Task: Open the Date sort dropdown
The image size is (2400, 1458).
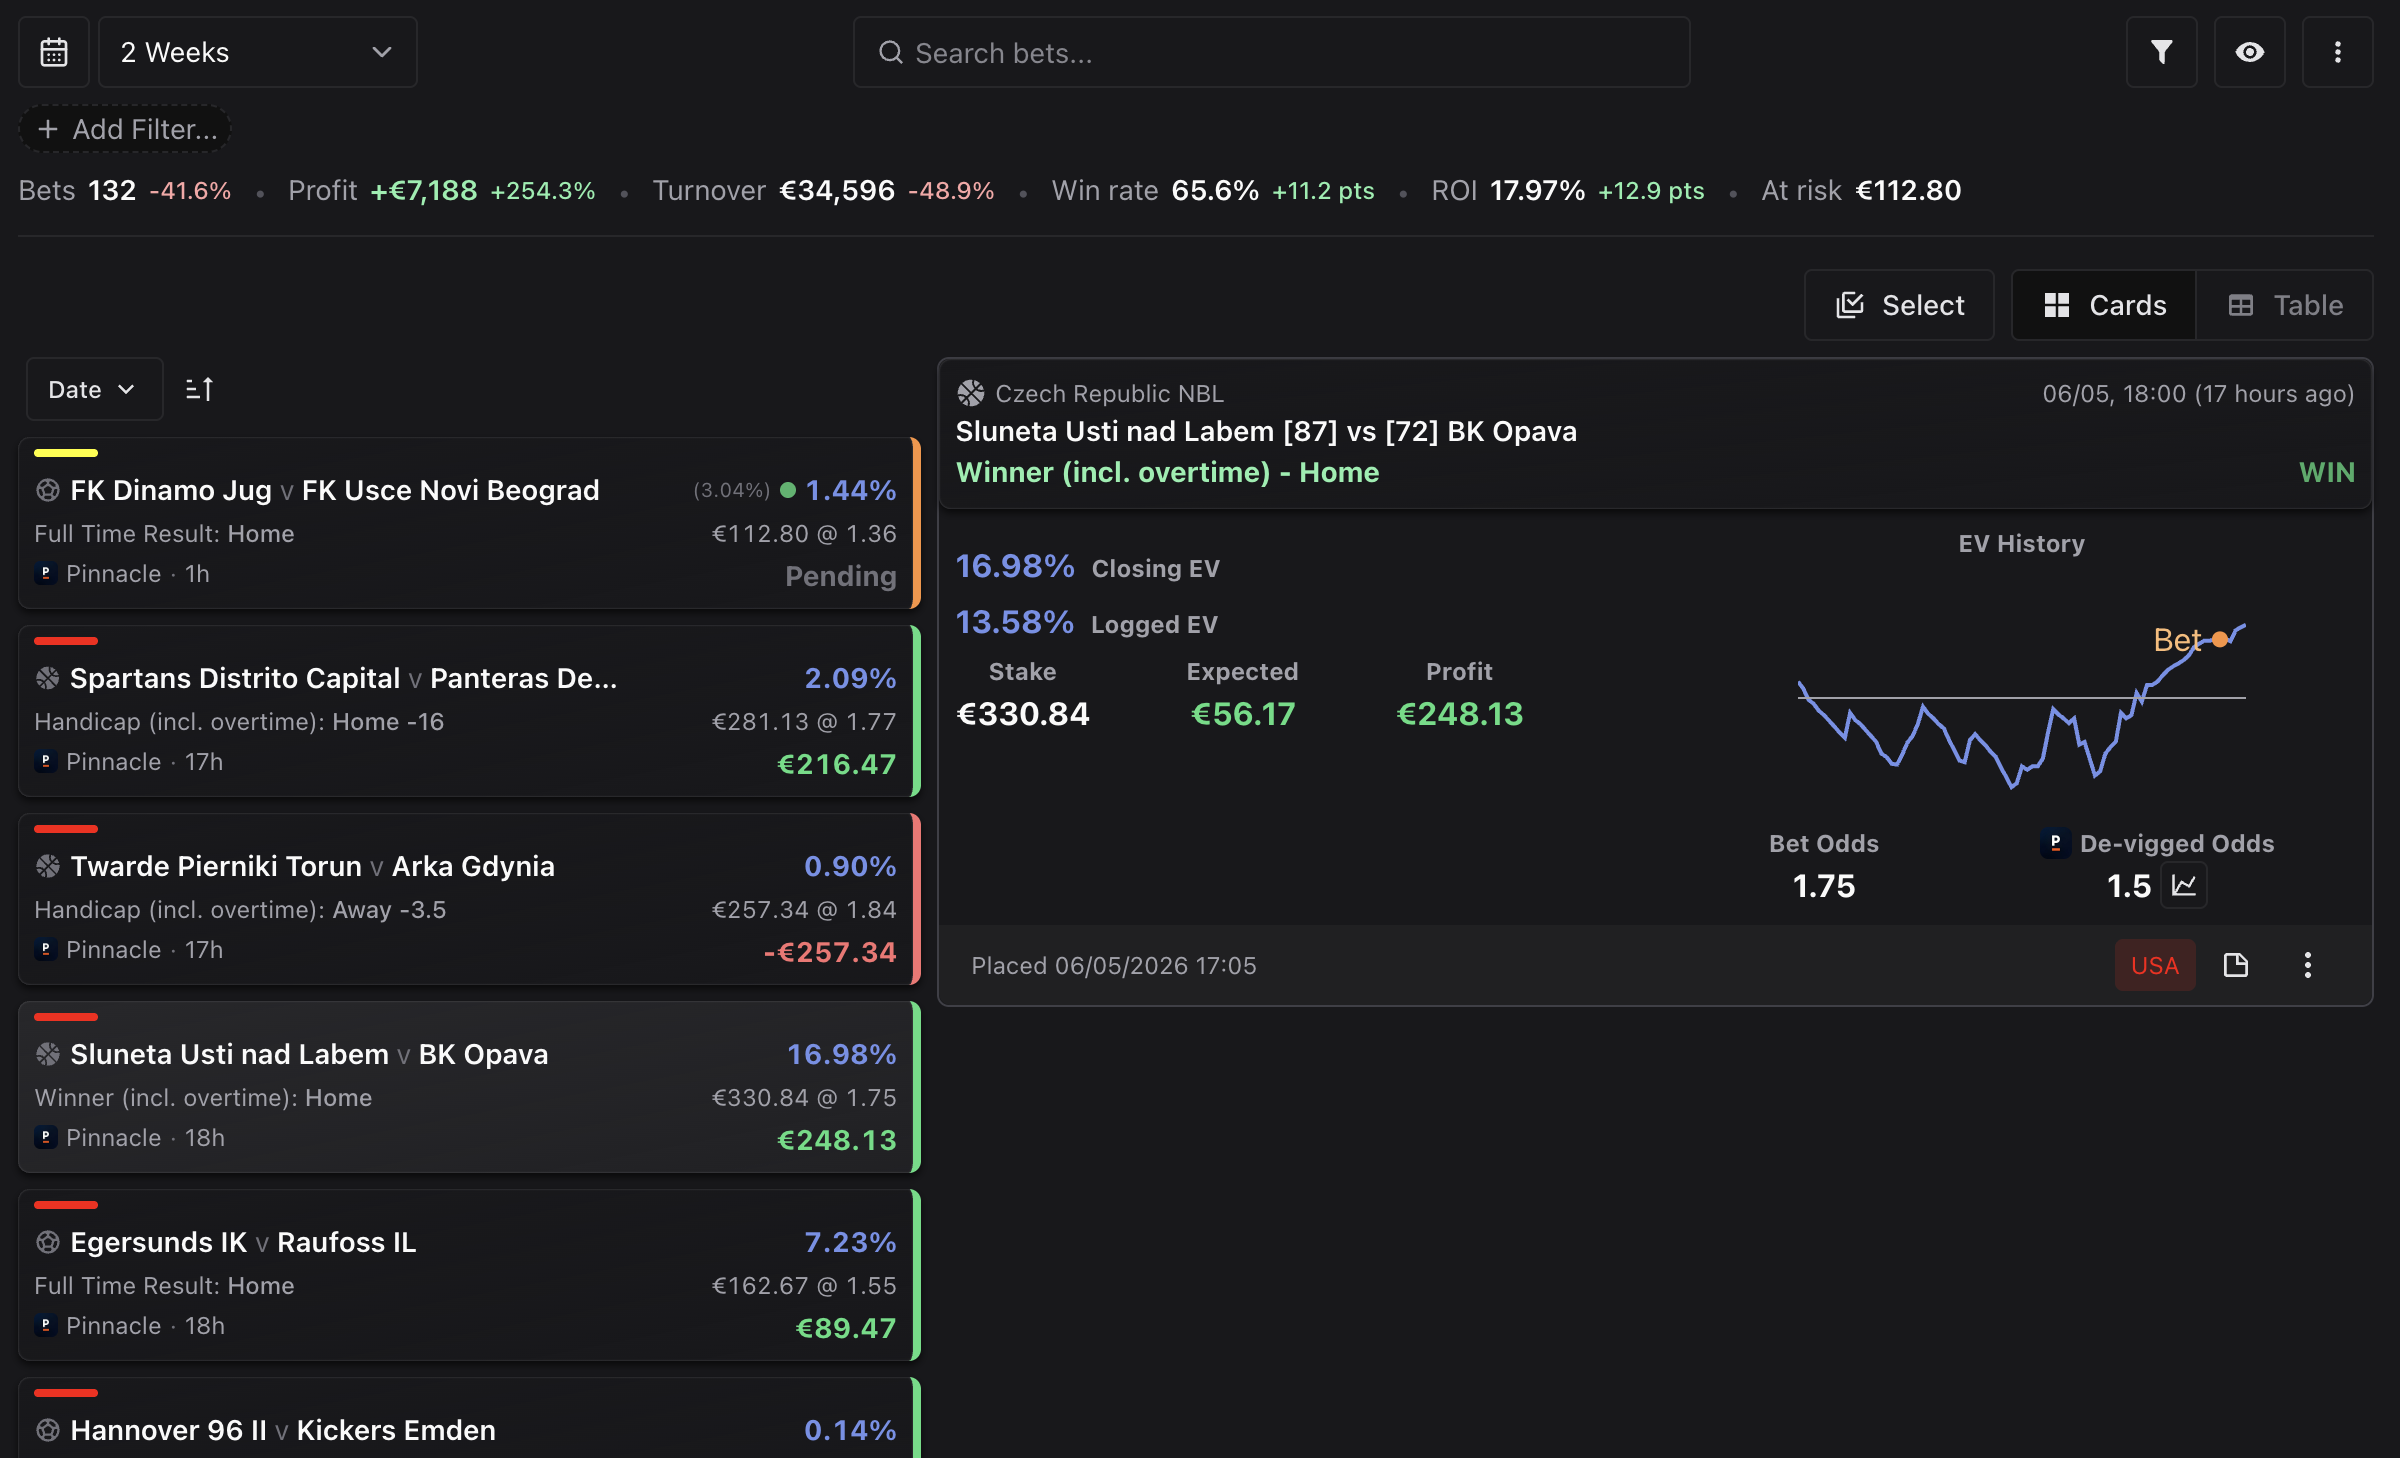Action: pos(94,389)
